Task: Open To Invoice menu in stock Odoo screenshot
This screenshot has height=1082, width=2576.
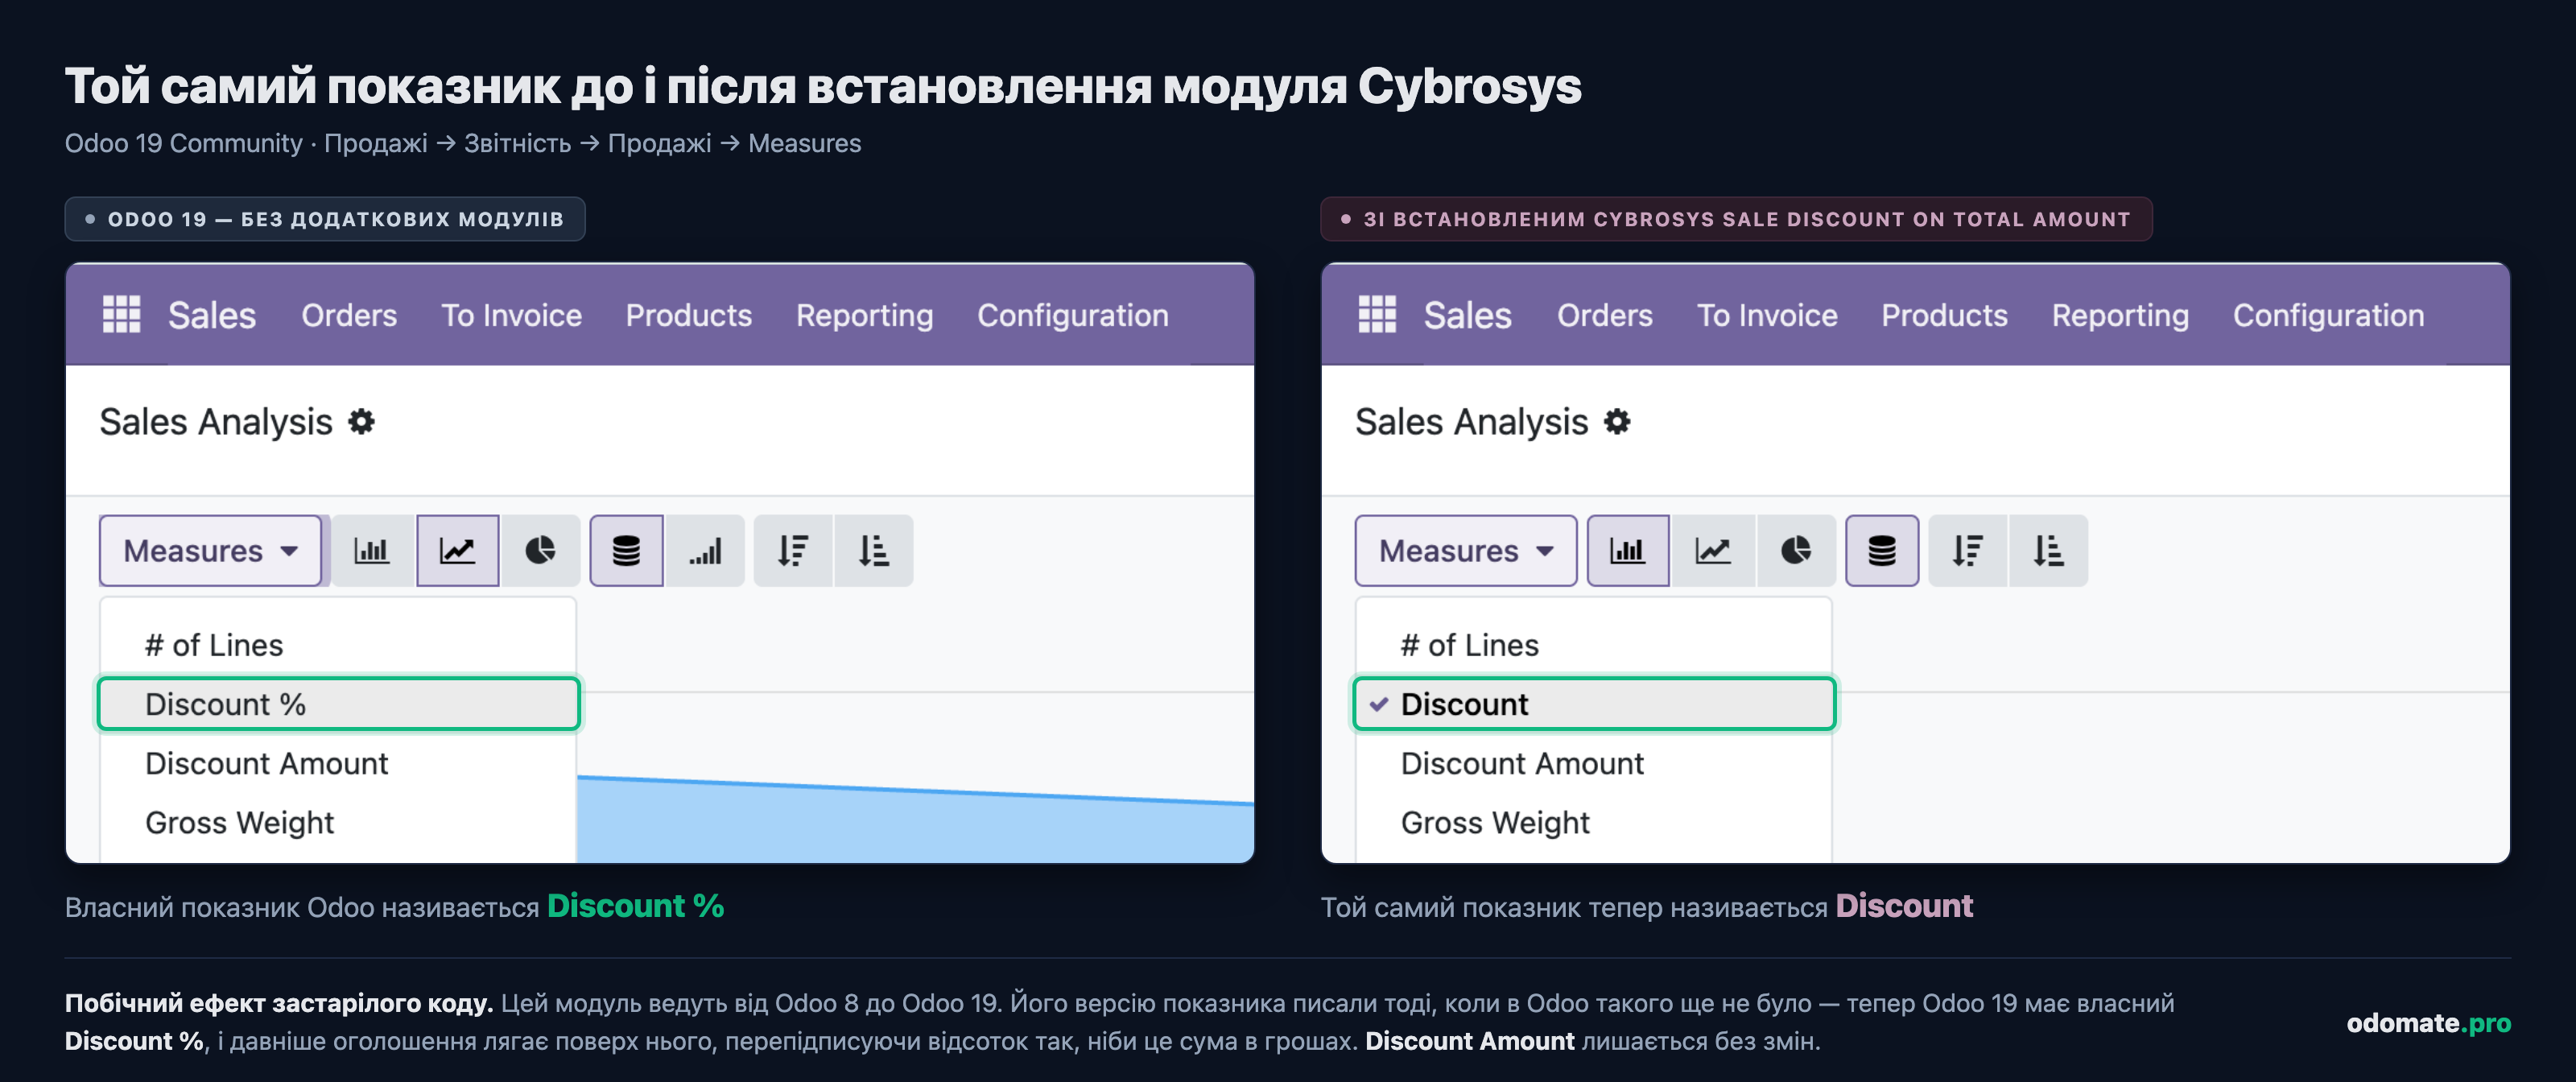Action: pos(512,316)
